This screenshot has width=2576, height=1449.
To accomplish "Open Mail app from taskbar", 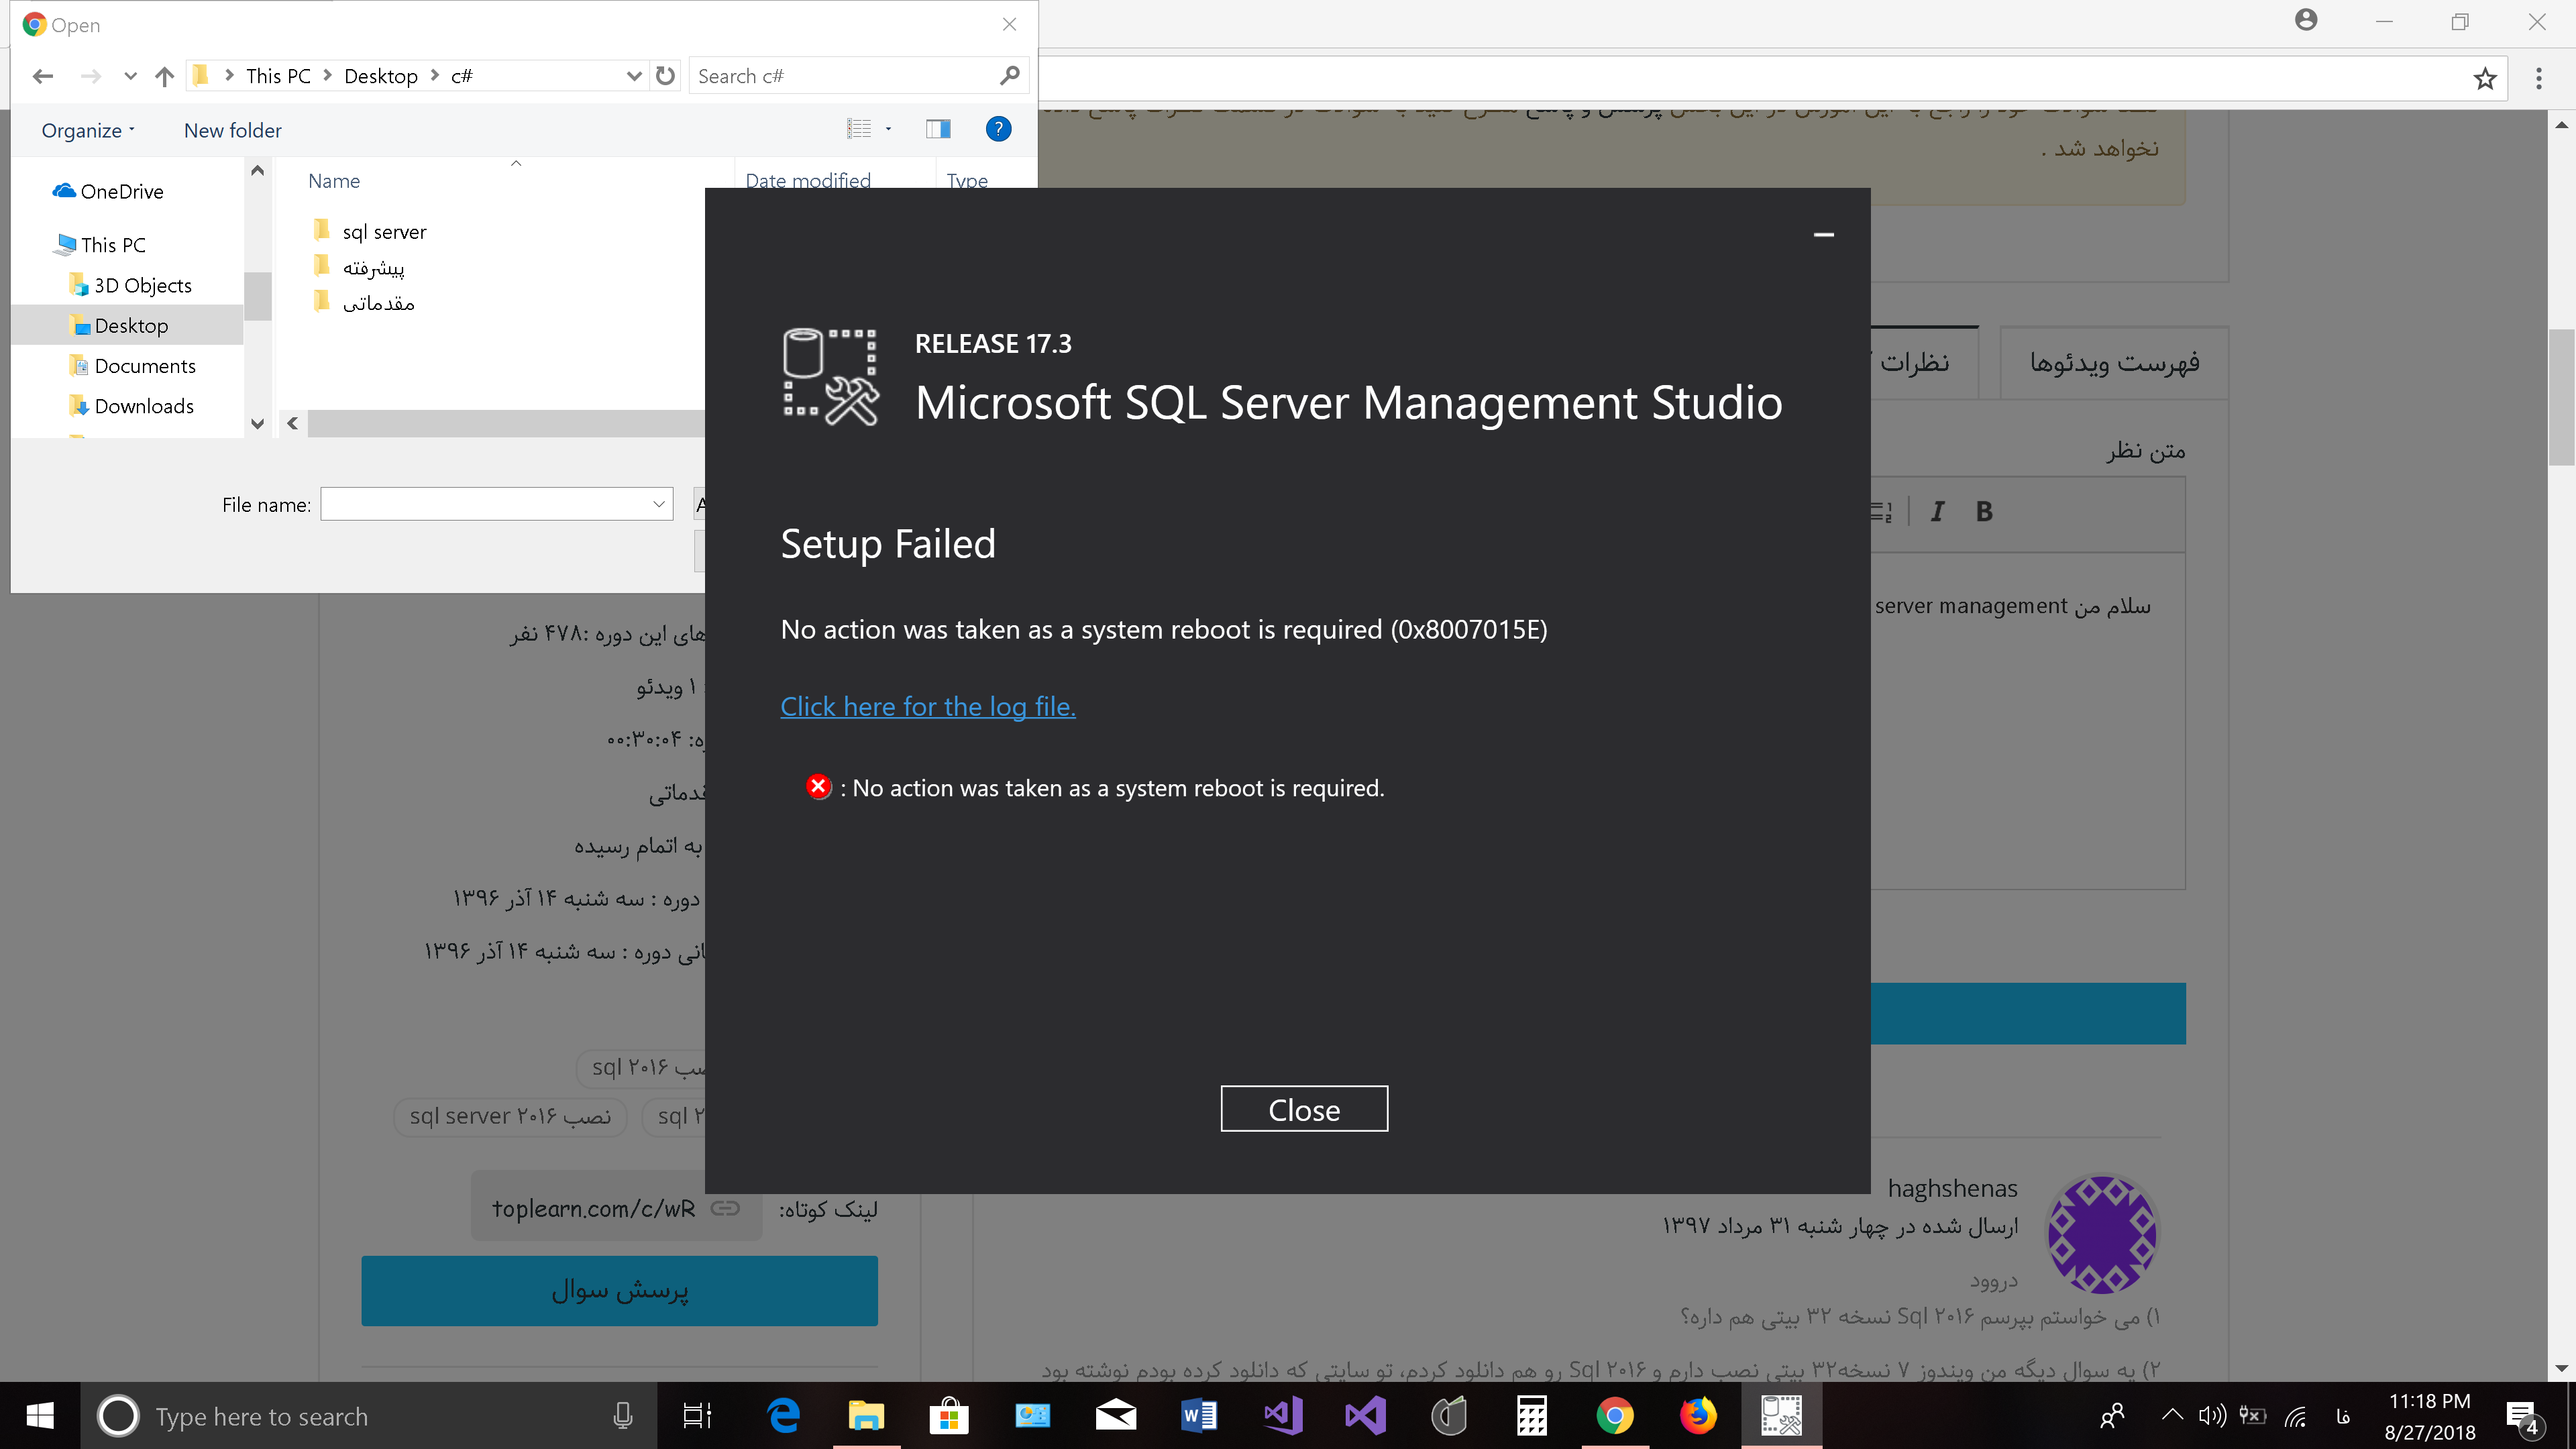I will 1116,1416.
